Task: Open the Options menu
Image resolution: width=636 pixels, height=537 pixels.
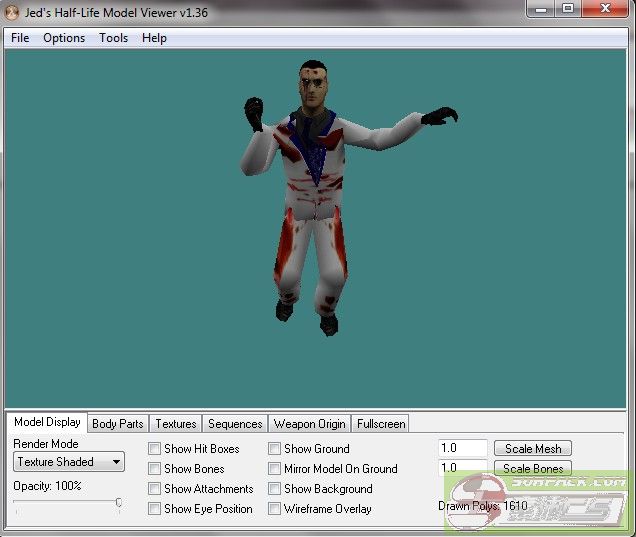Action: [64, 38]
